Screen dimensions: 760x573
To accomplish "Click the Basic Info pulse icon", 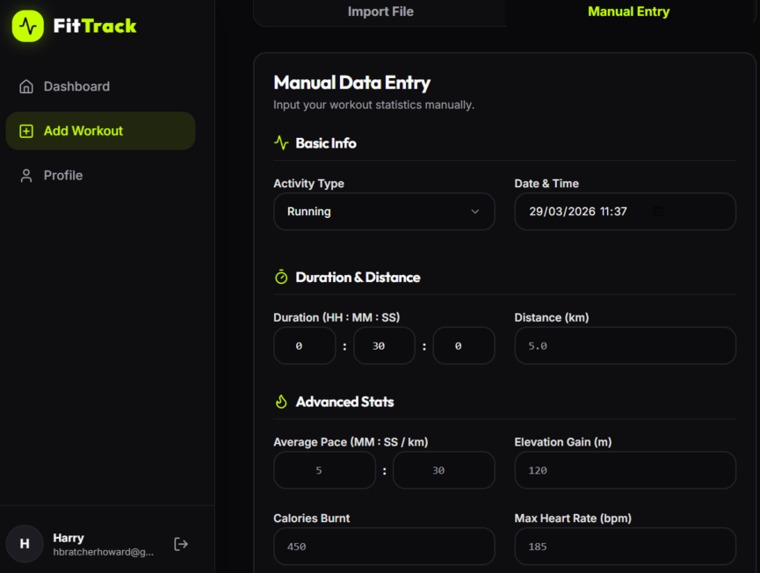I will coord(281,143).
